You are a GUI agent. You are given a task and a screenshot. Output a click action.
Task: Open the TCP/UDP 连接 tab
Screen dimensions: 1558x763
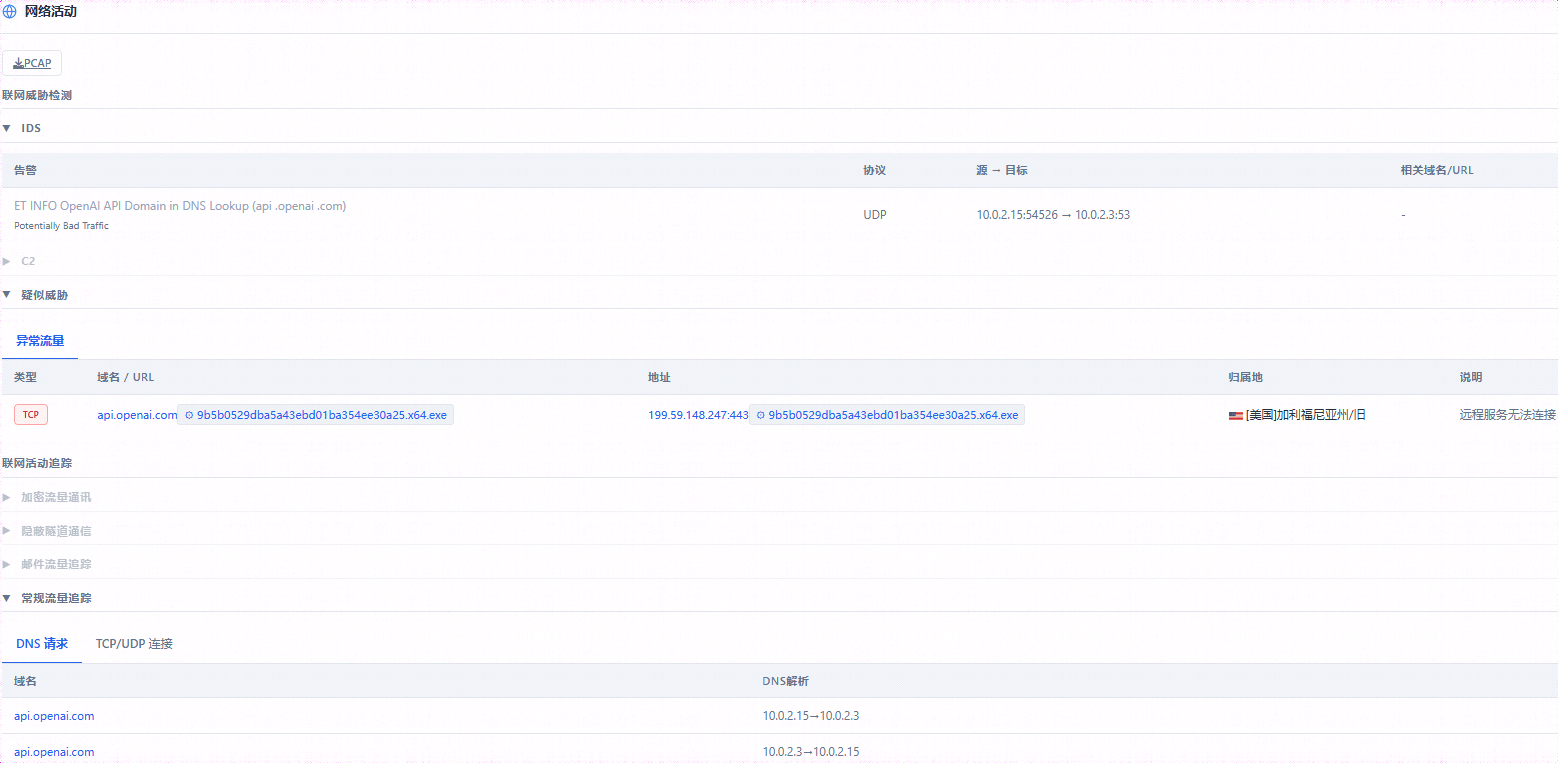[x=134, y=644]
